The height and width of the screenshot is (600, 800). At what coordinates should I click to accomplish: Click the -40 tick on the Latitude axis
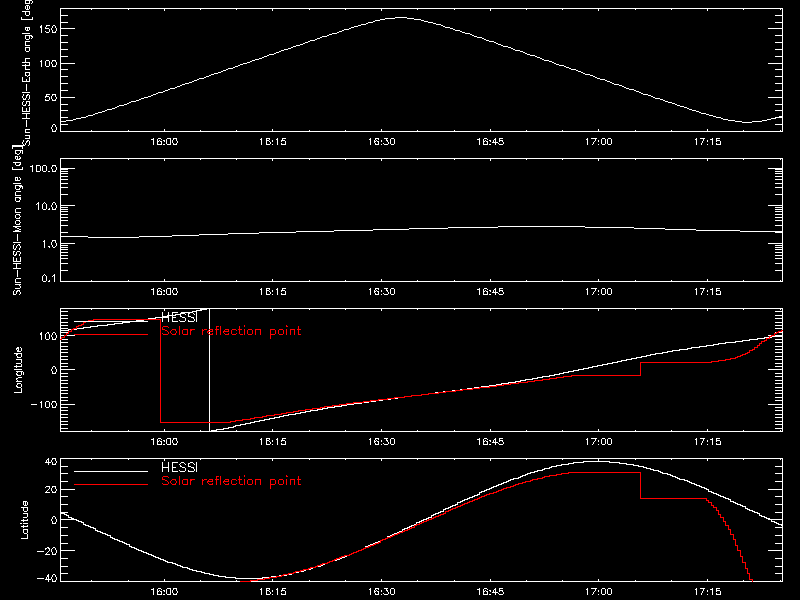coord(47,578)
